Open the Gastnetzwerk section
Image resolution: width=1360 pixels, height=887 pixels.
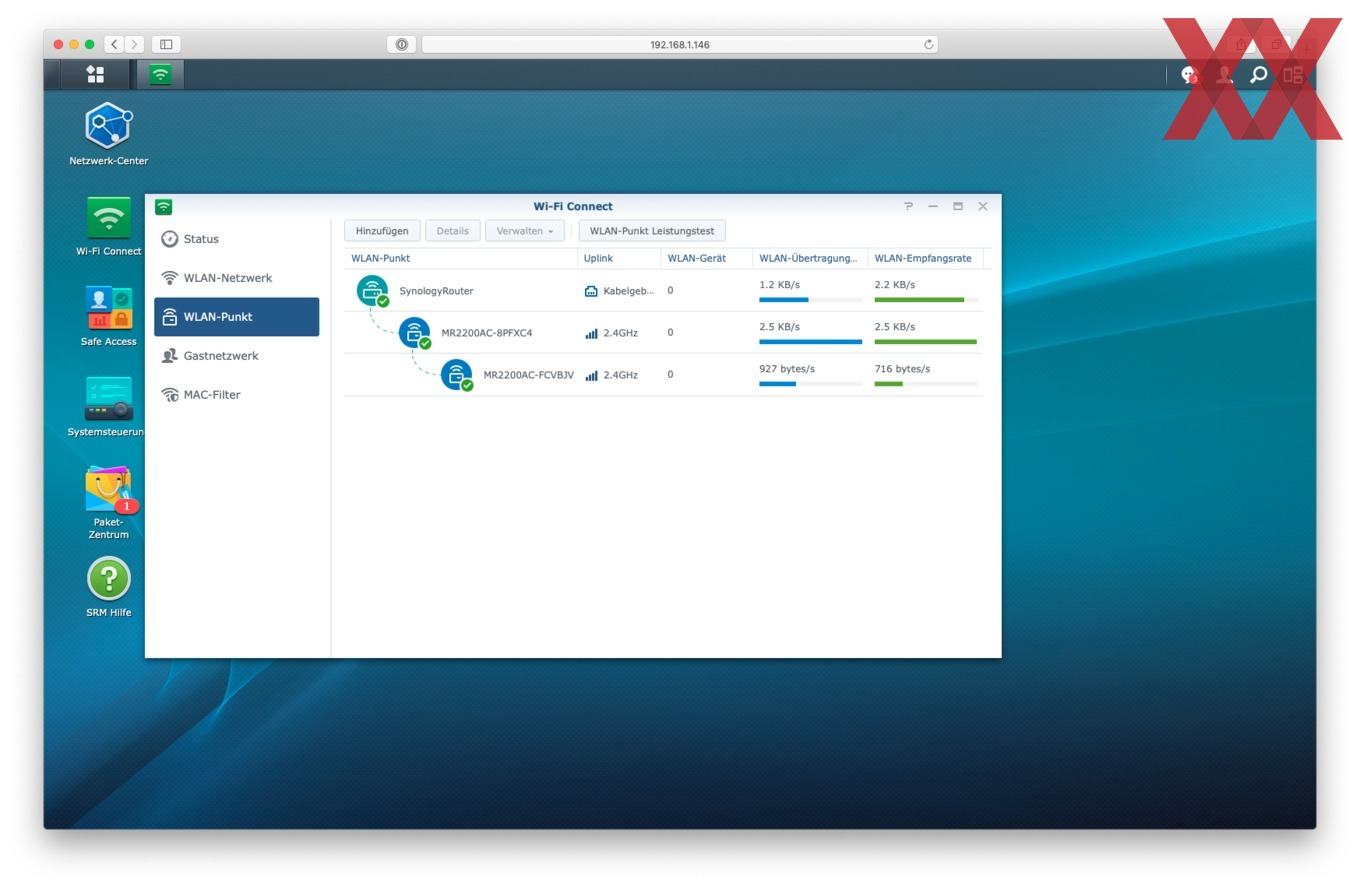[237, 356]
